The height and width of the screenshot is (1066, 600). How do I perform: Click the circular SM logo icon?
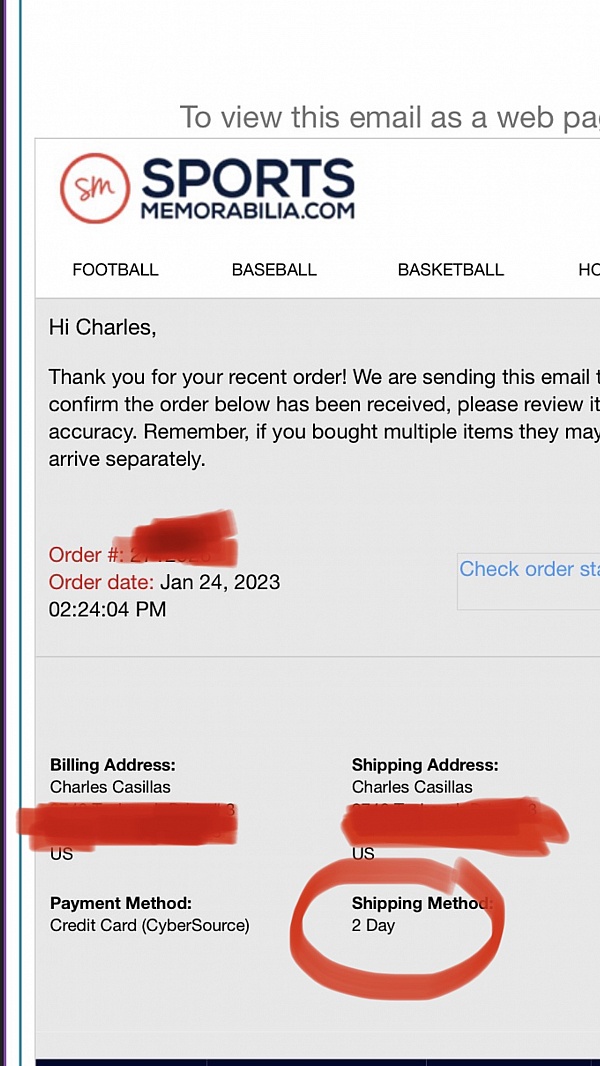click(95, 188)
